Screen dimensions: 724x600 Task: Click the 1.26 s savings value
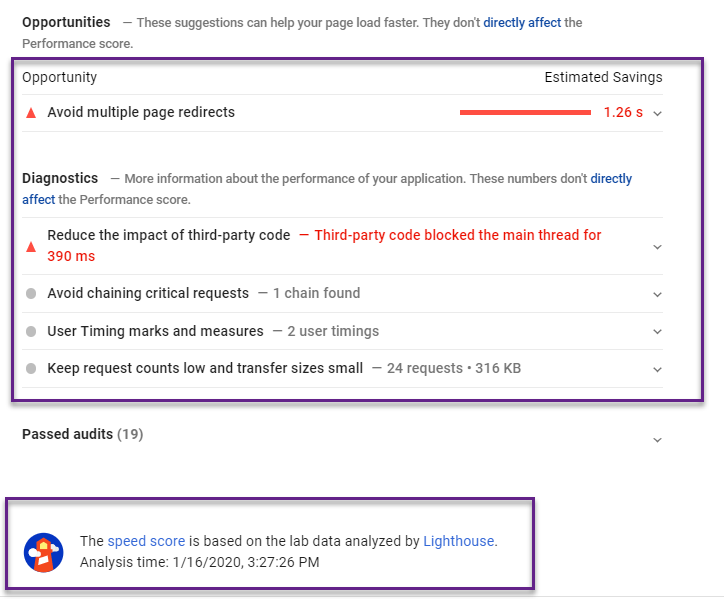(x=623, y=113)
